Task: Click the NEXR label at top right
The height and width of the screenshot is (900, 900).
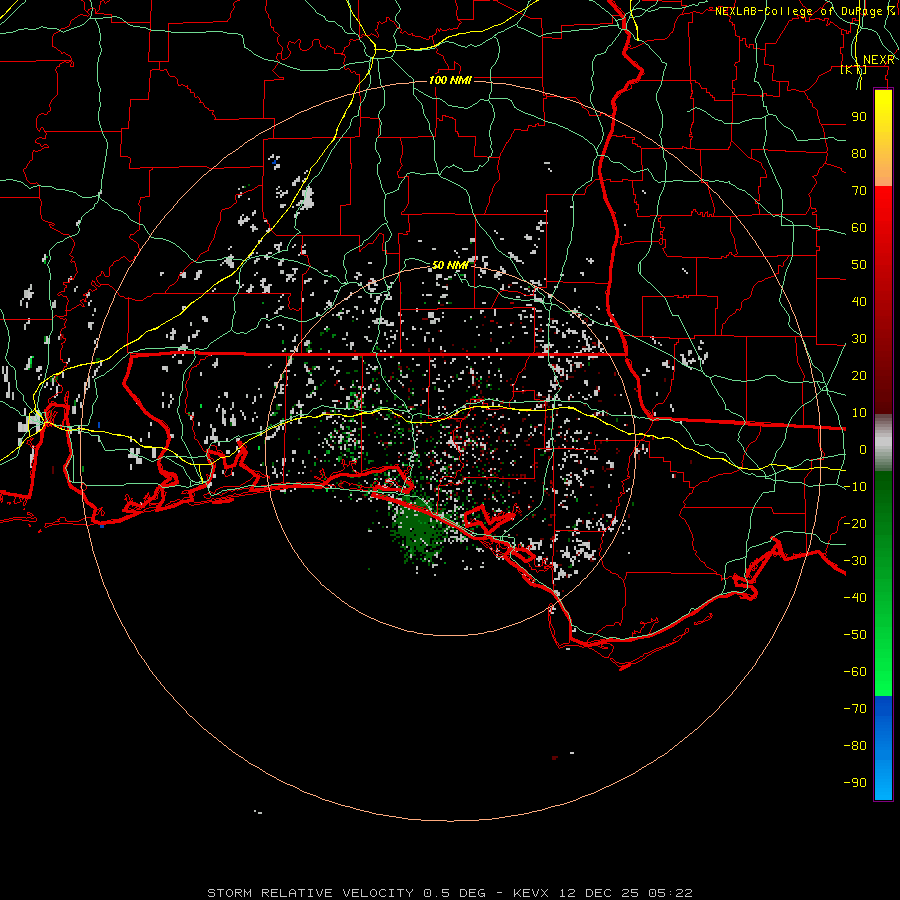Action: tap(878, 60)
